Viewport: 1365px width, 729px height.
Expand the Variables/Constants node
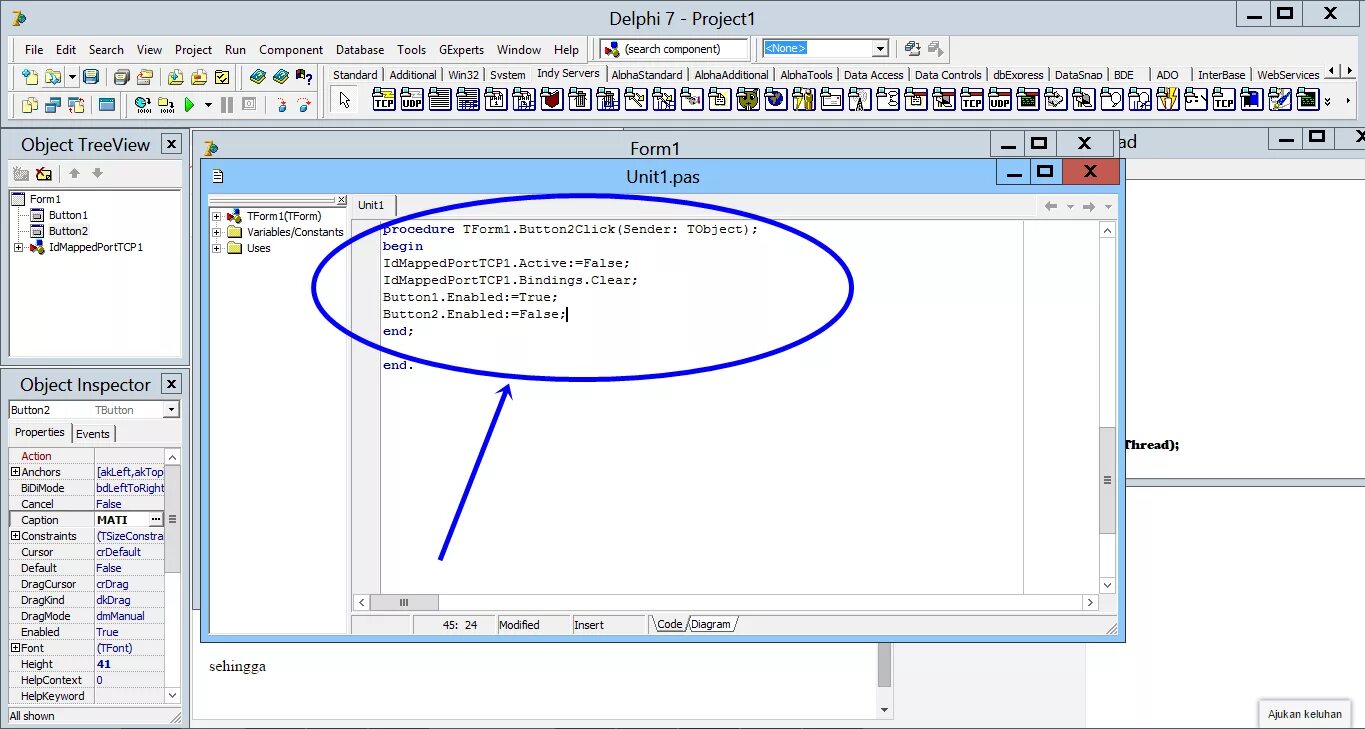tap(216, 232)
